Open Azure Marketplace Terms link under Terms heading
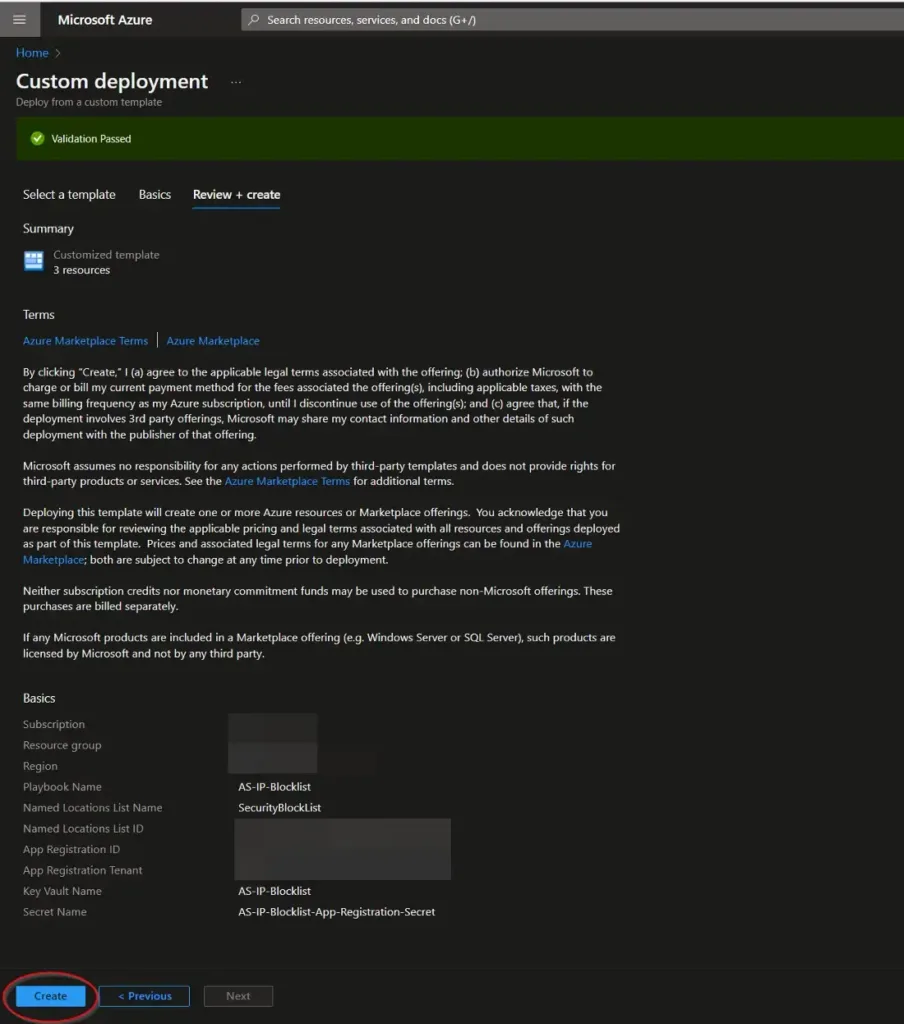 (x=85, y=341)
